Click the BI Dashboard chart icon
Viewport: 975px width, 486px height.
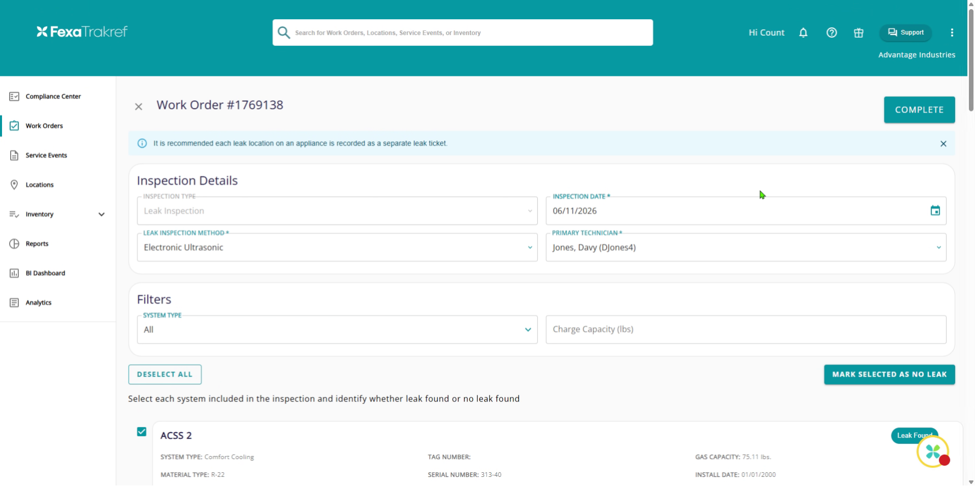coord(14,273)
